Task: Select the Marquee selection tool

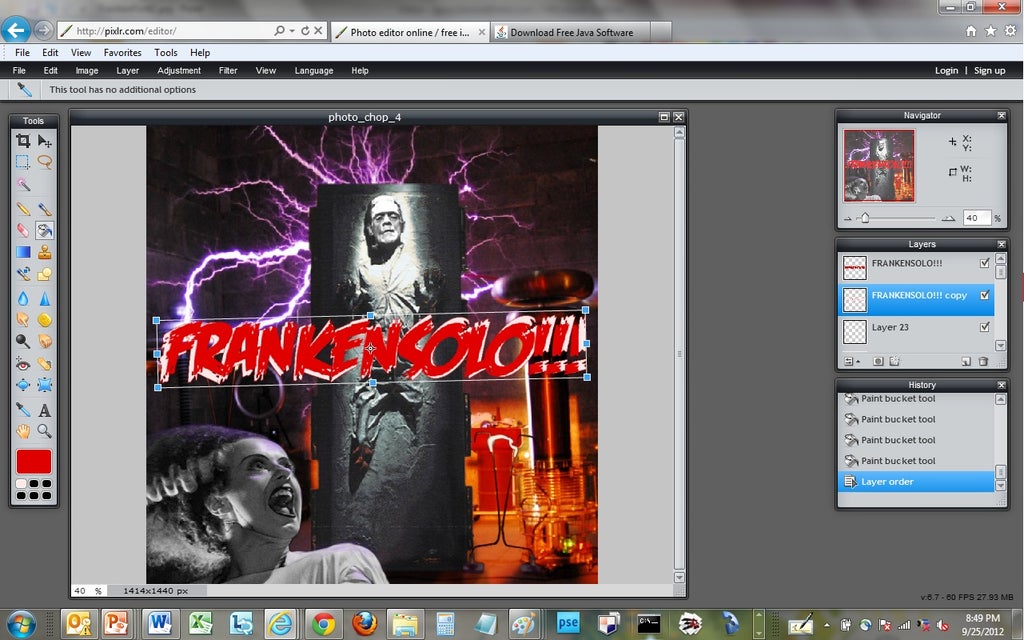Action: 23,162
